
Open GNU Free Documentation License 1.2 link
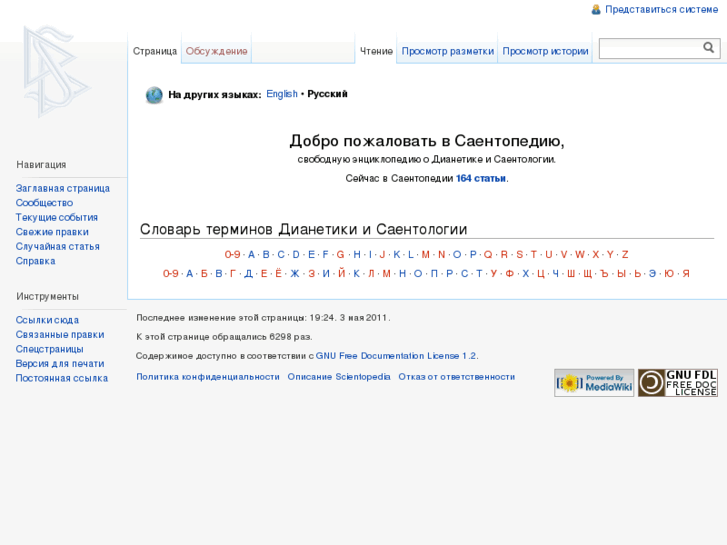click(396, 356)
